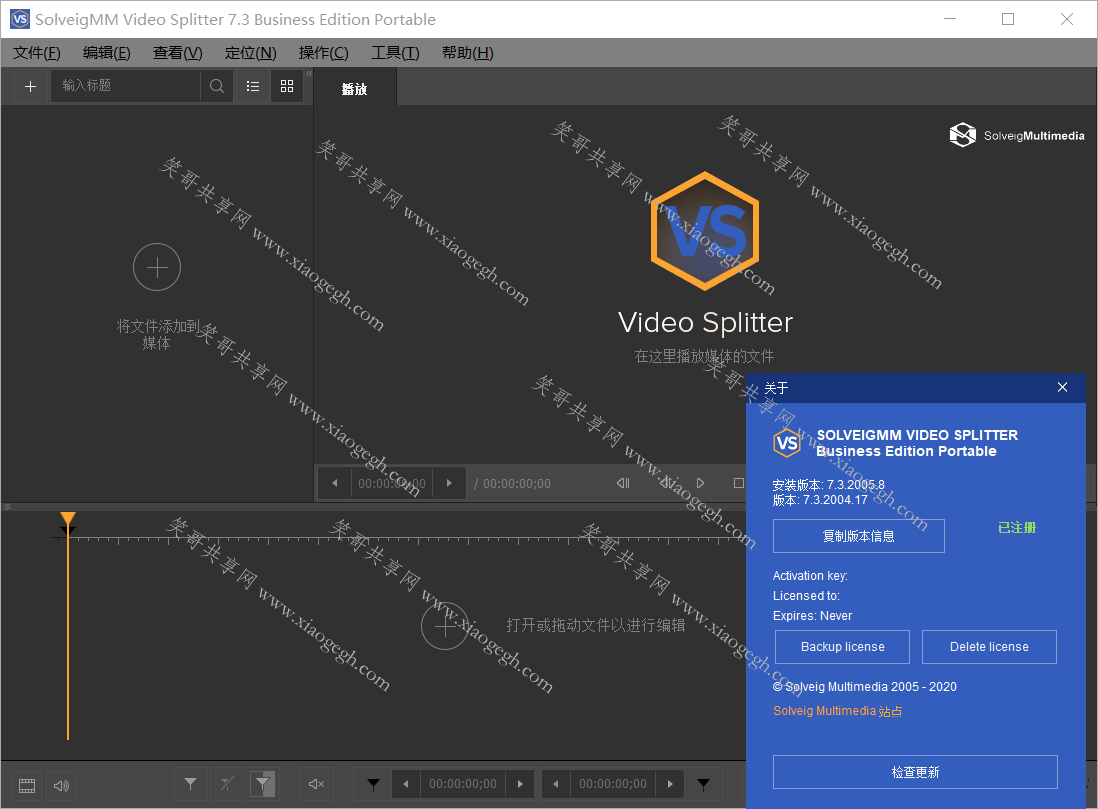
Task: Click the add marker icon in bottom toolbar
Action: (190, 784)
